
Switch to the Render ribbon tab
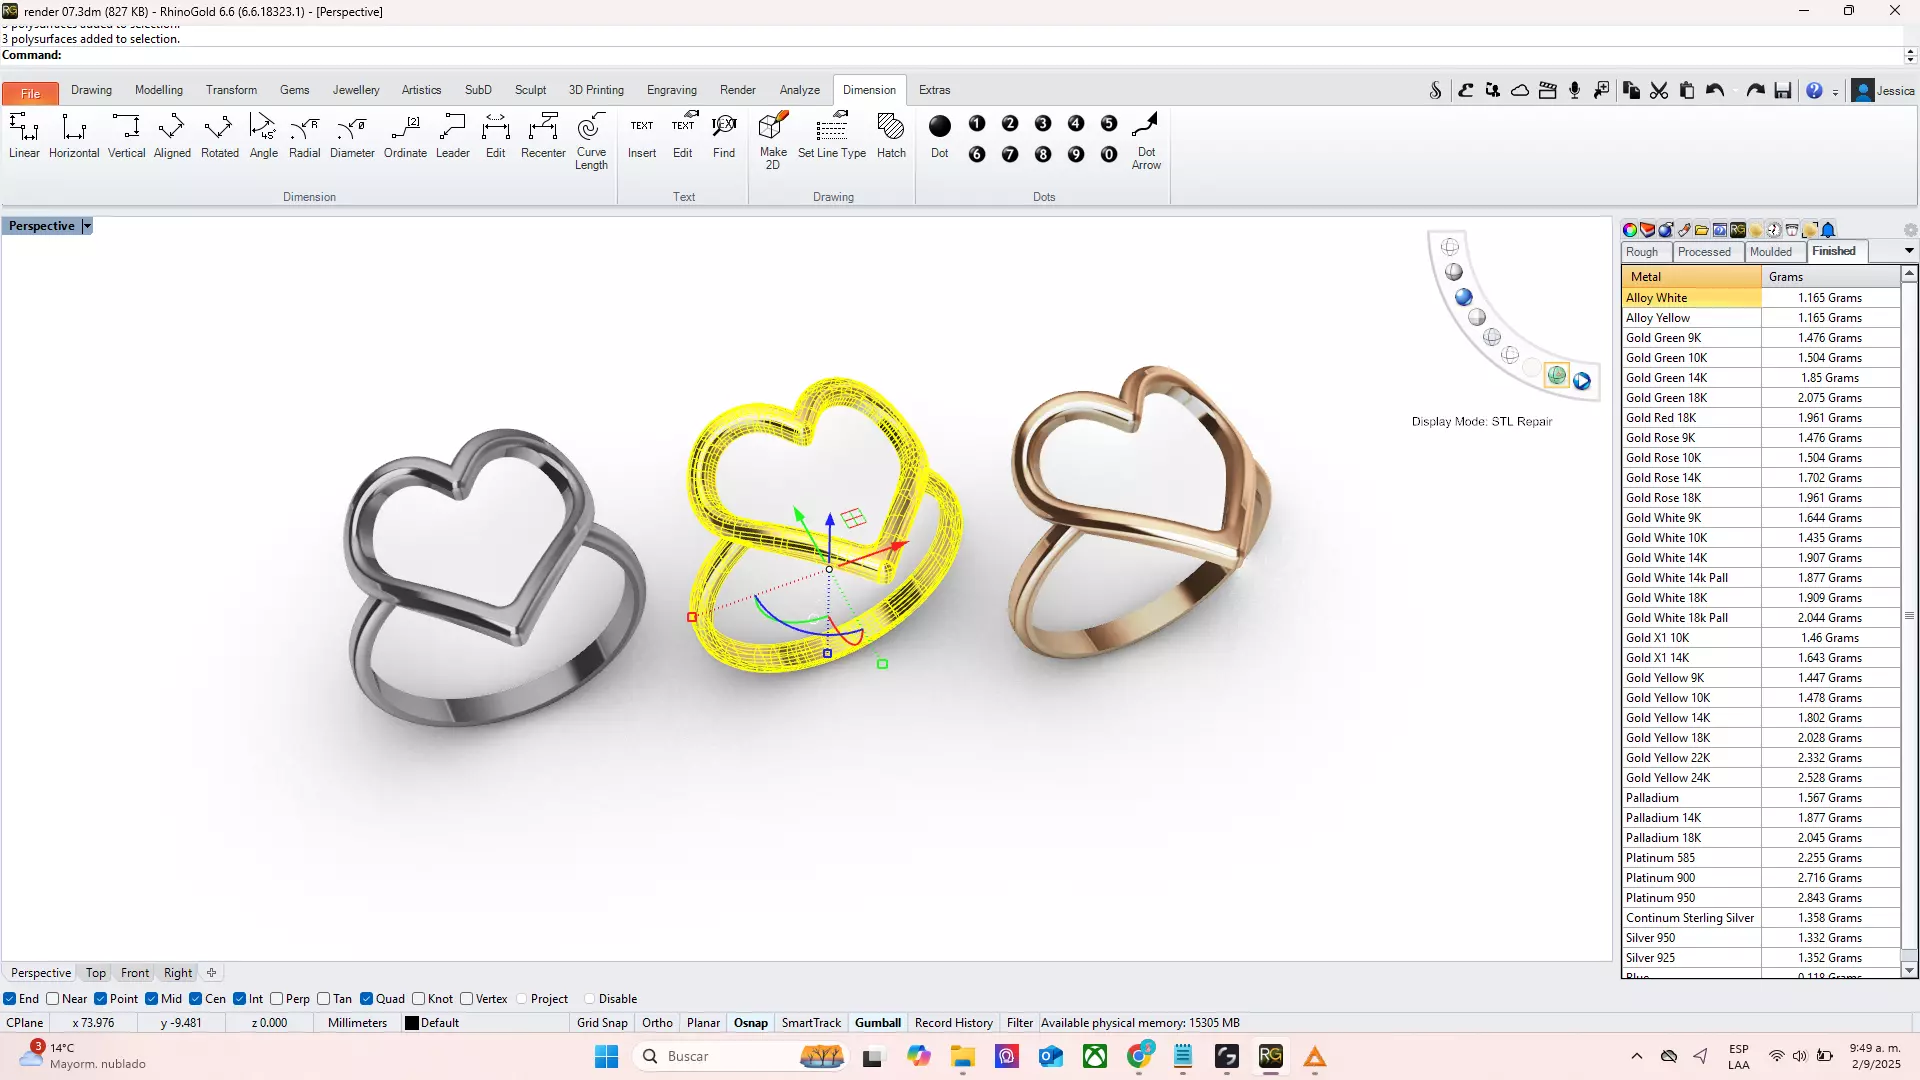(x=738, y=90)
